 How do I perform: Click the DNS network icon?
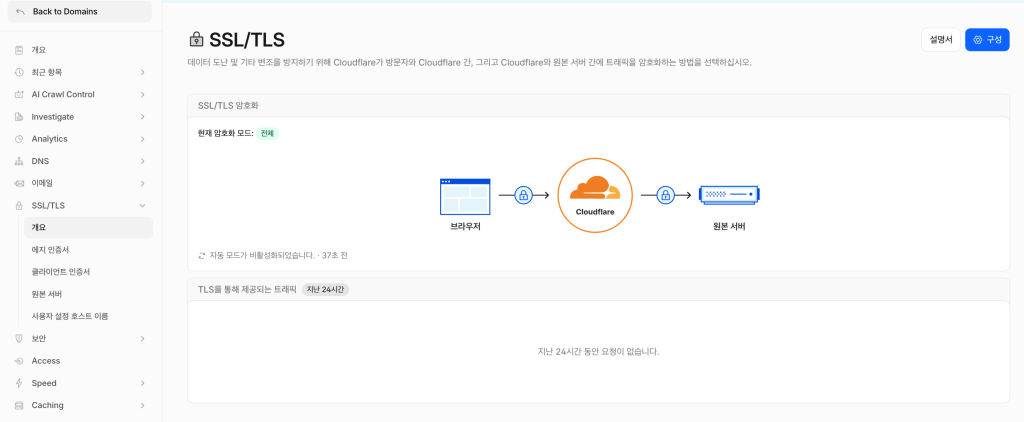[x=19, y=161]
